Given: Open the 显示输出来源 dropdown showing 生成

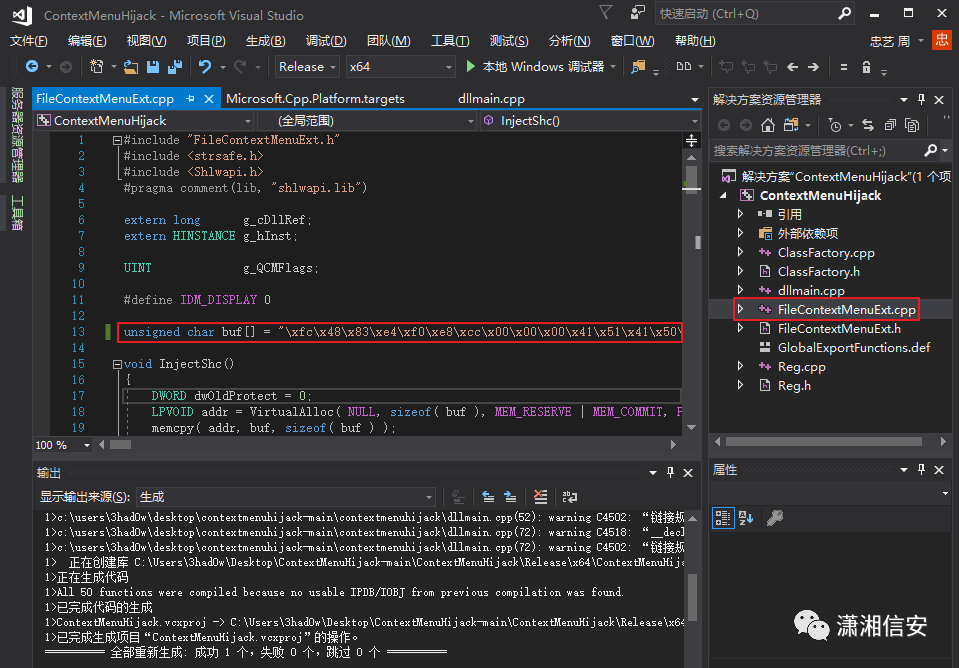Looking at the screenshot, I should (286, 497).
